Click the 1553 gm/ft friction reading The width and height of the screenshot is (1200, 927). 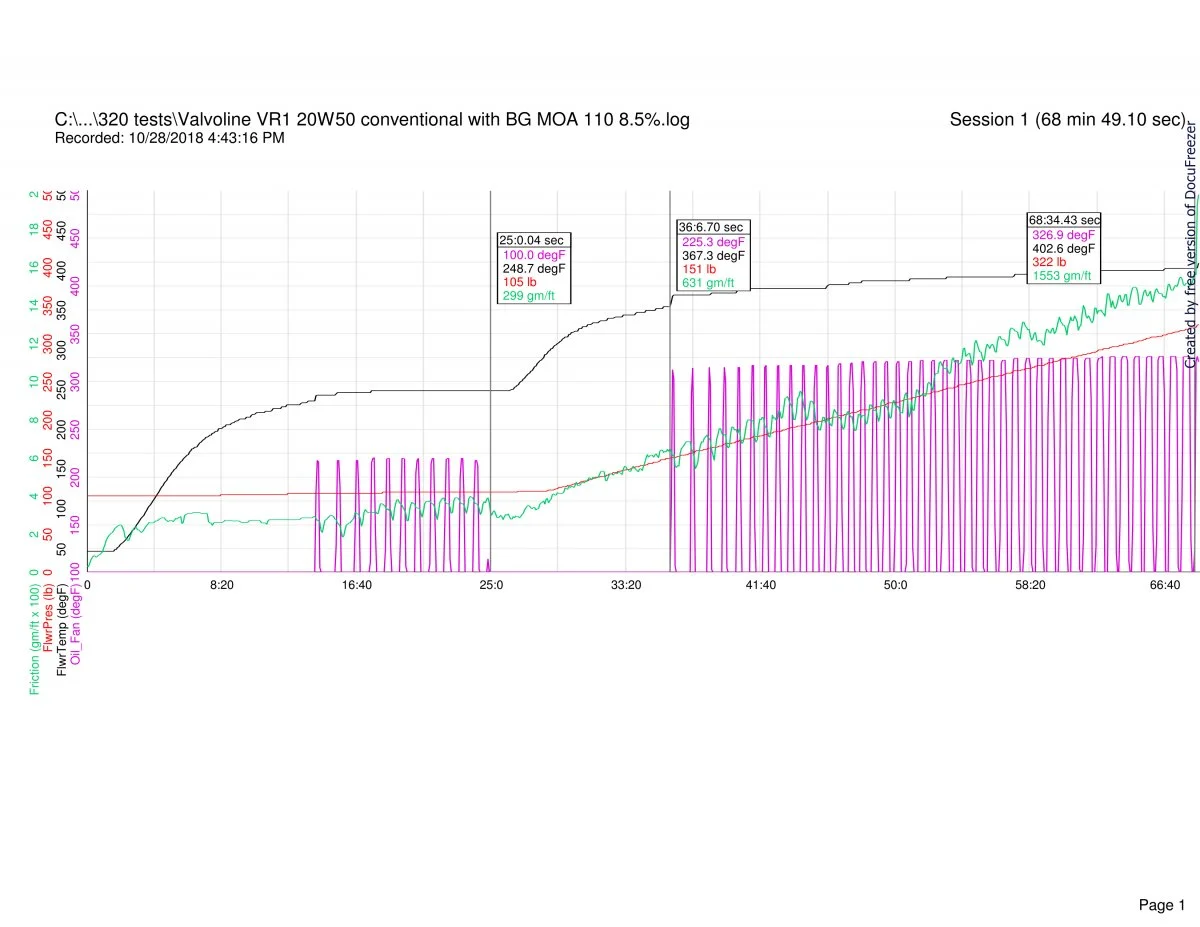pyautogui.click(x=1062, y=275)
